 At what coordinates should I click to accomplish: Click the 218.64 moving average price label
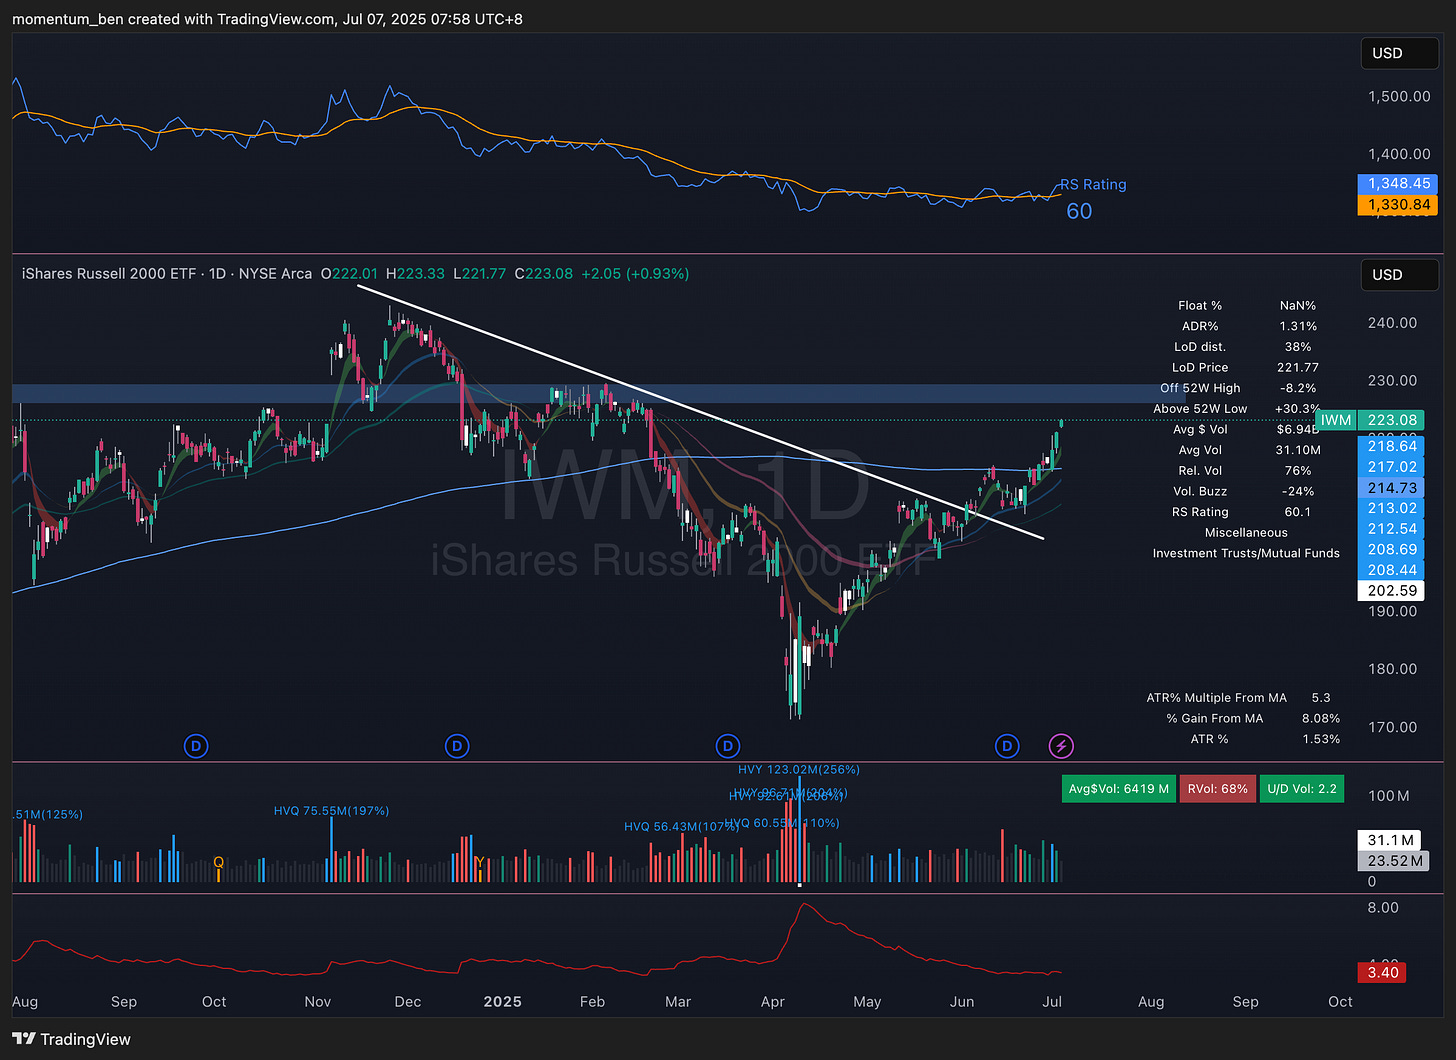coord(1393,446)
